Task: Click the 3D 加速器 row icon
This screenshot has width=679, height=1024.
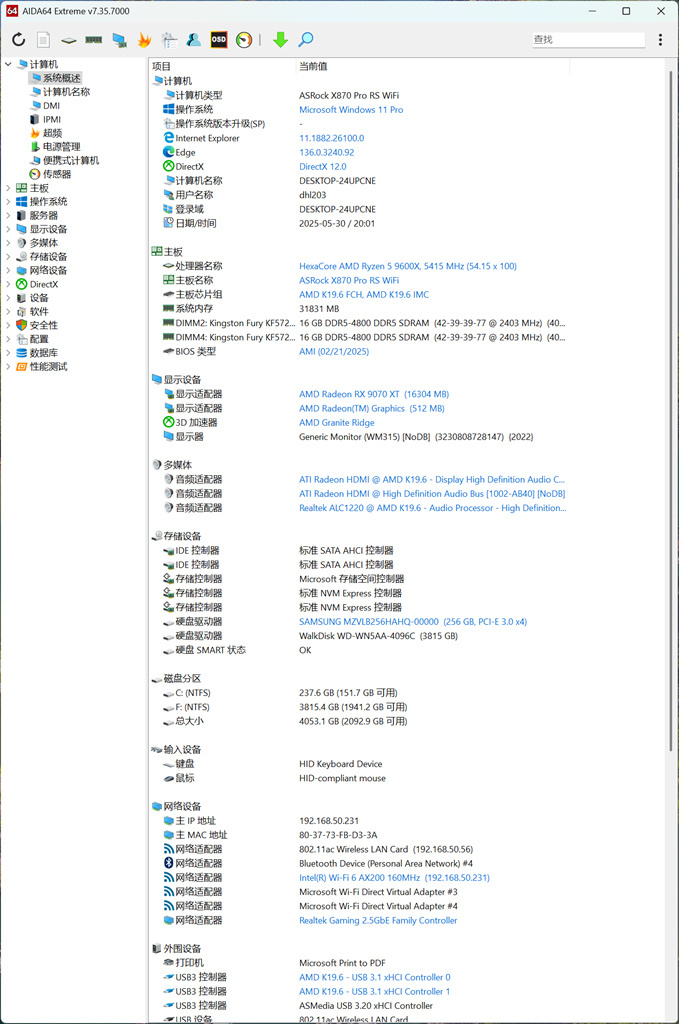Action: 168,423
